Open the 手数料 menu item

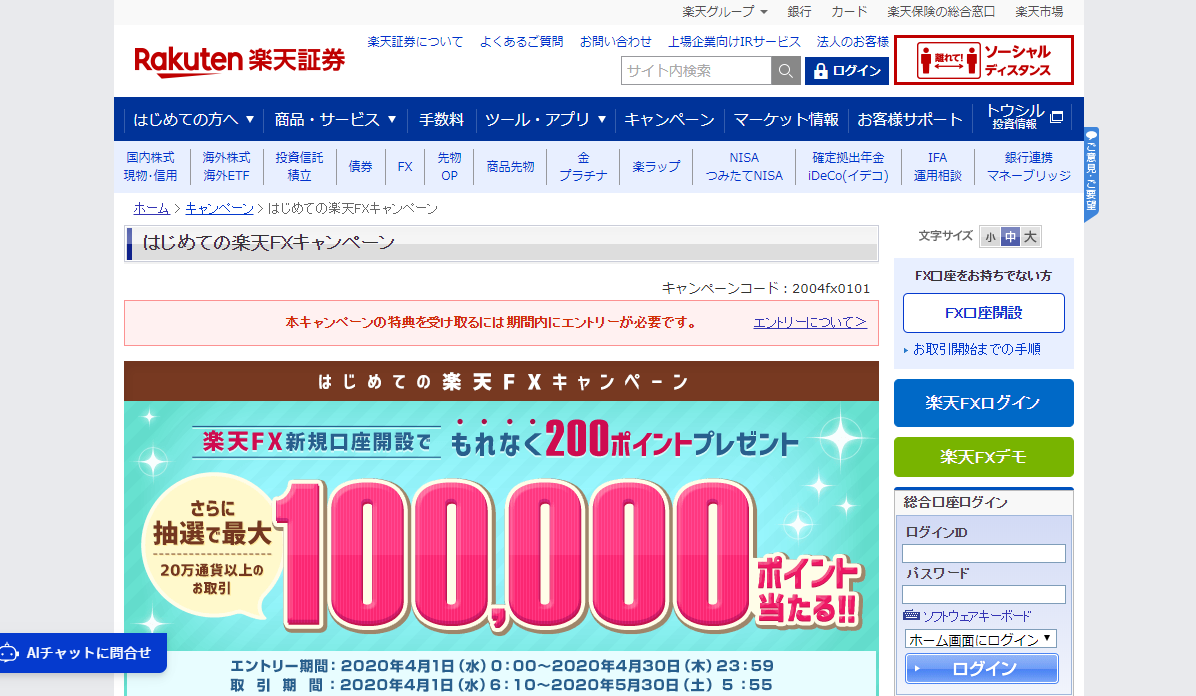click(x=441, y=119)
